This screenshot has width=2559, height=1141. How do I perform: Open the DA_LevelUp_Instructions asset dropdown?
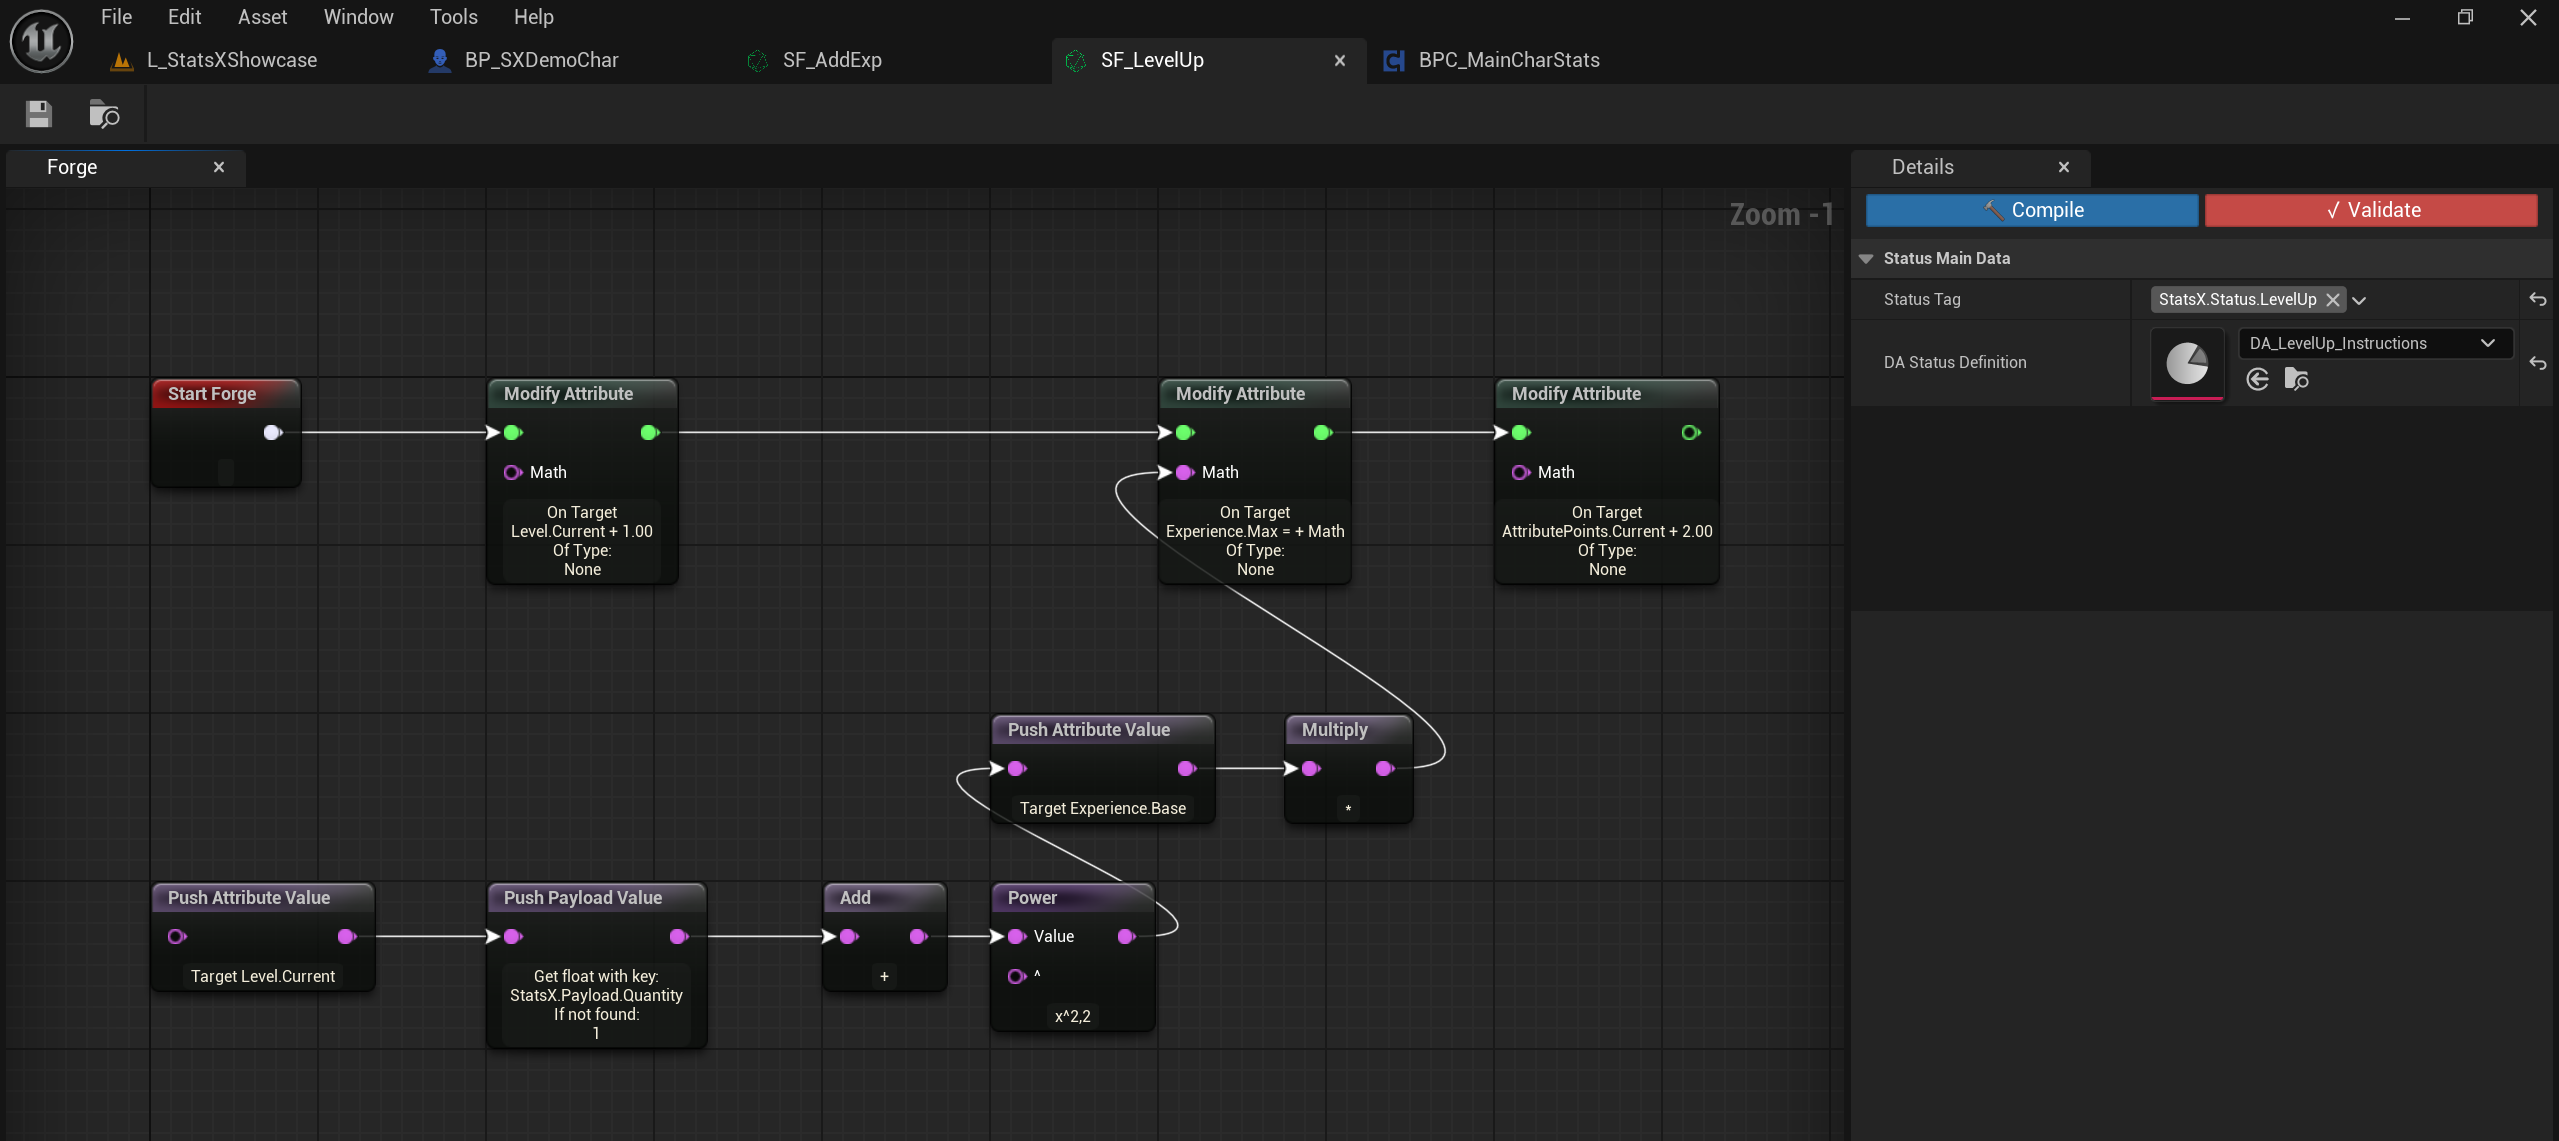click(2487, 343)
